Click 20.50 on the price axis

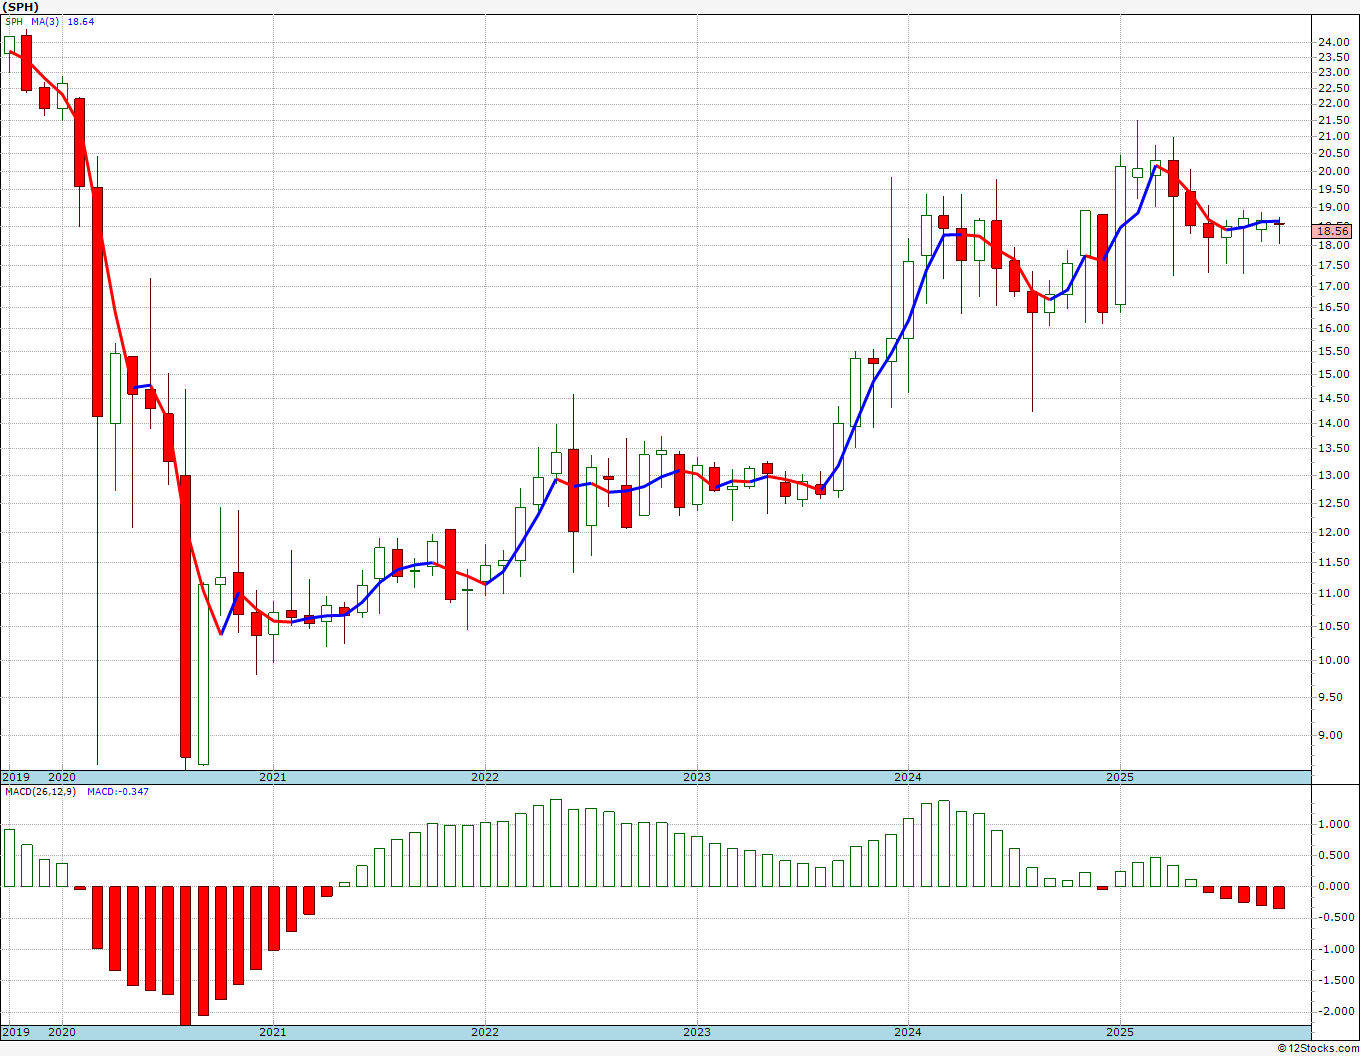pos(1333,153)
